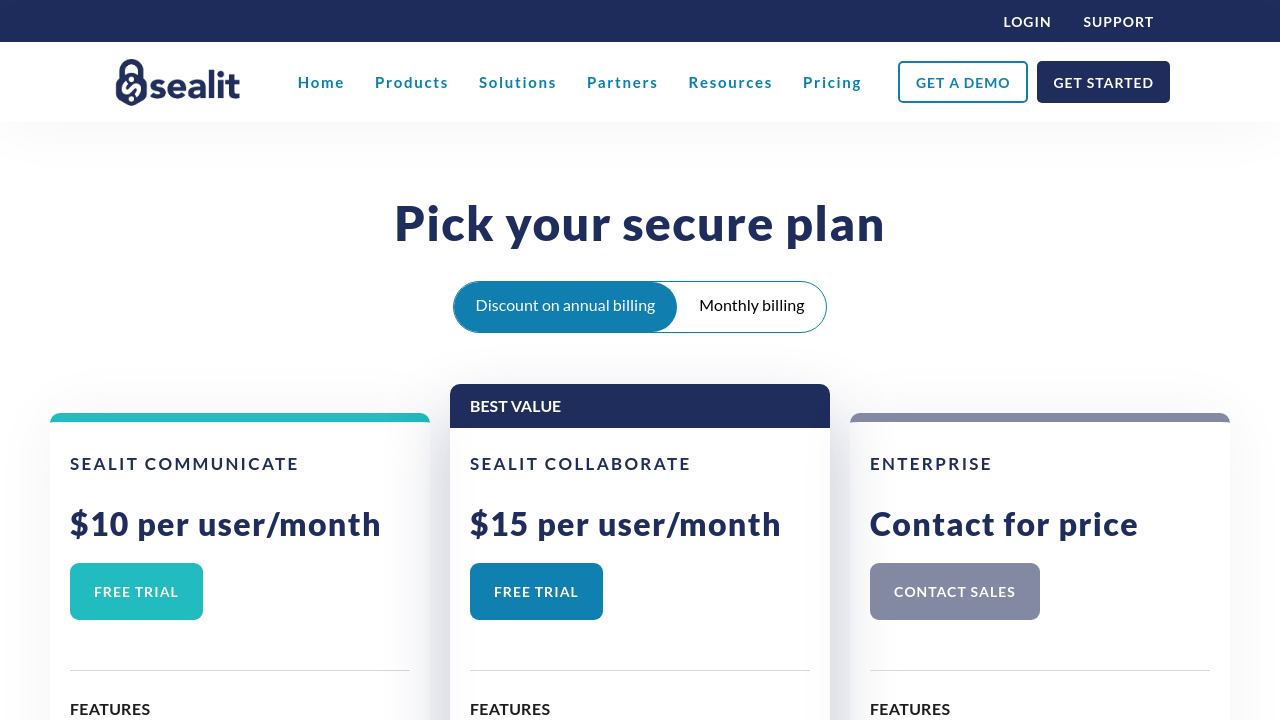Click the Best Value banner
This screenshot has height=720, width=1280.
(639, 406)
